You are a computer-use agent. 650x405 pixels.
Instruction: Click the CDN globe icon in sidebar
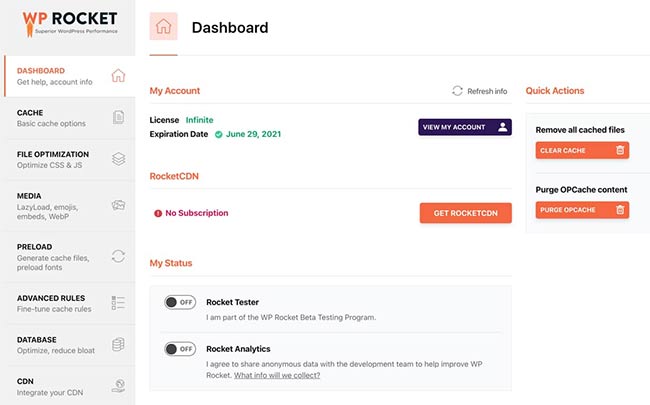[x=118, y=384]
